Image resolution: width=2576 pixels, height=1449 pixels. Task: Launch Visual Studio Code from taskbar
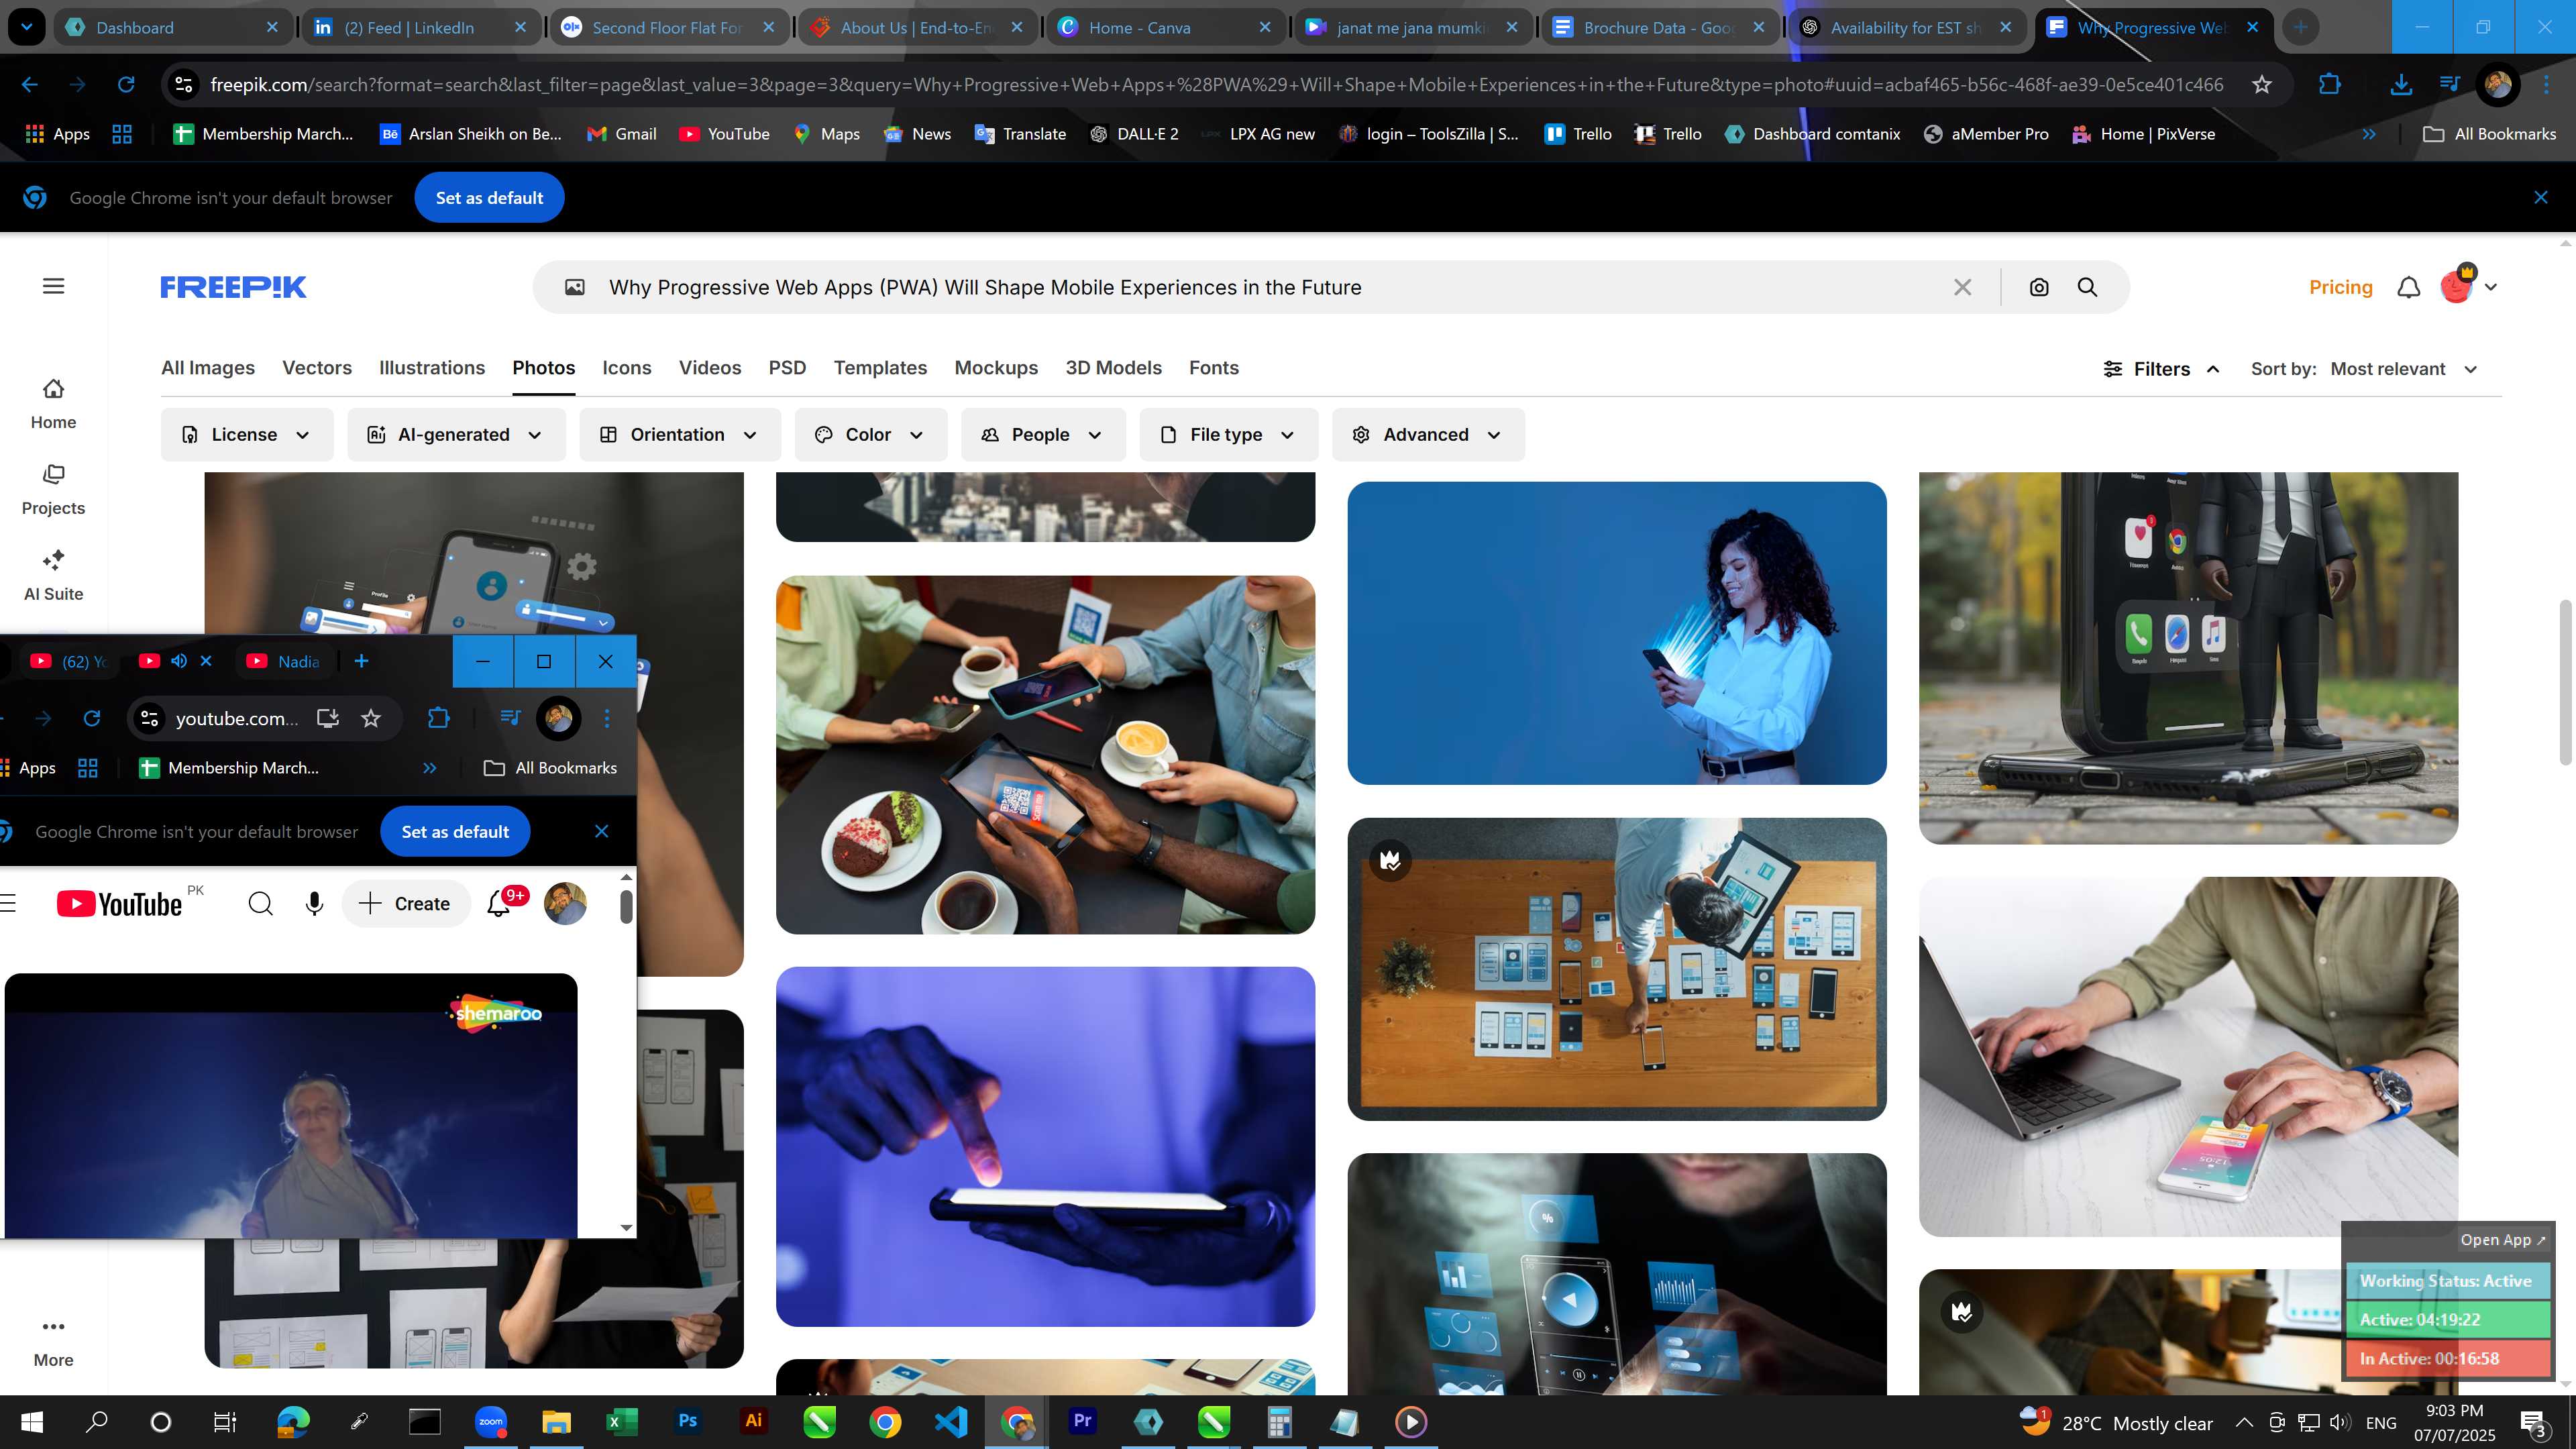[950, 1421]
